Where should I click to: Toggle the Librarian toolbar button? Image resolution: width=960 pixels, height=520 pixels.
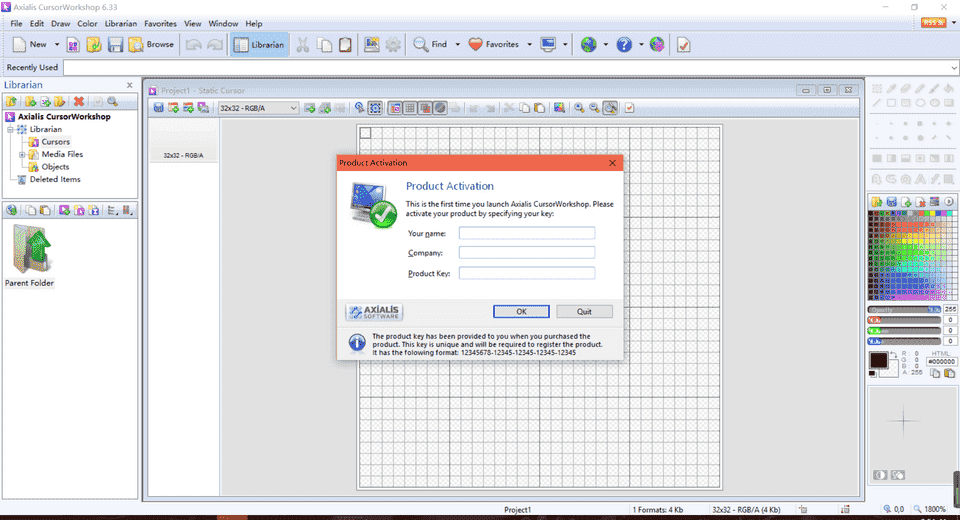(260, 45)
